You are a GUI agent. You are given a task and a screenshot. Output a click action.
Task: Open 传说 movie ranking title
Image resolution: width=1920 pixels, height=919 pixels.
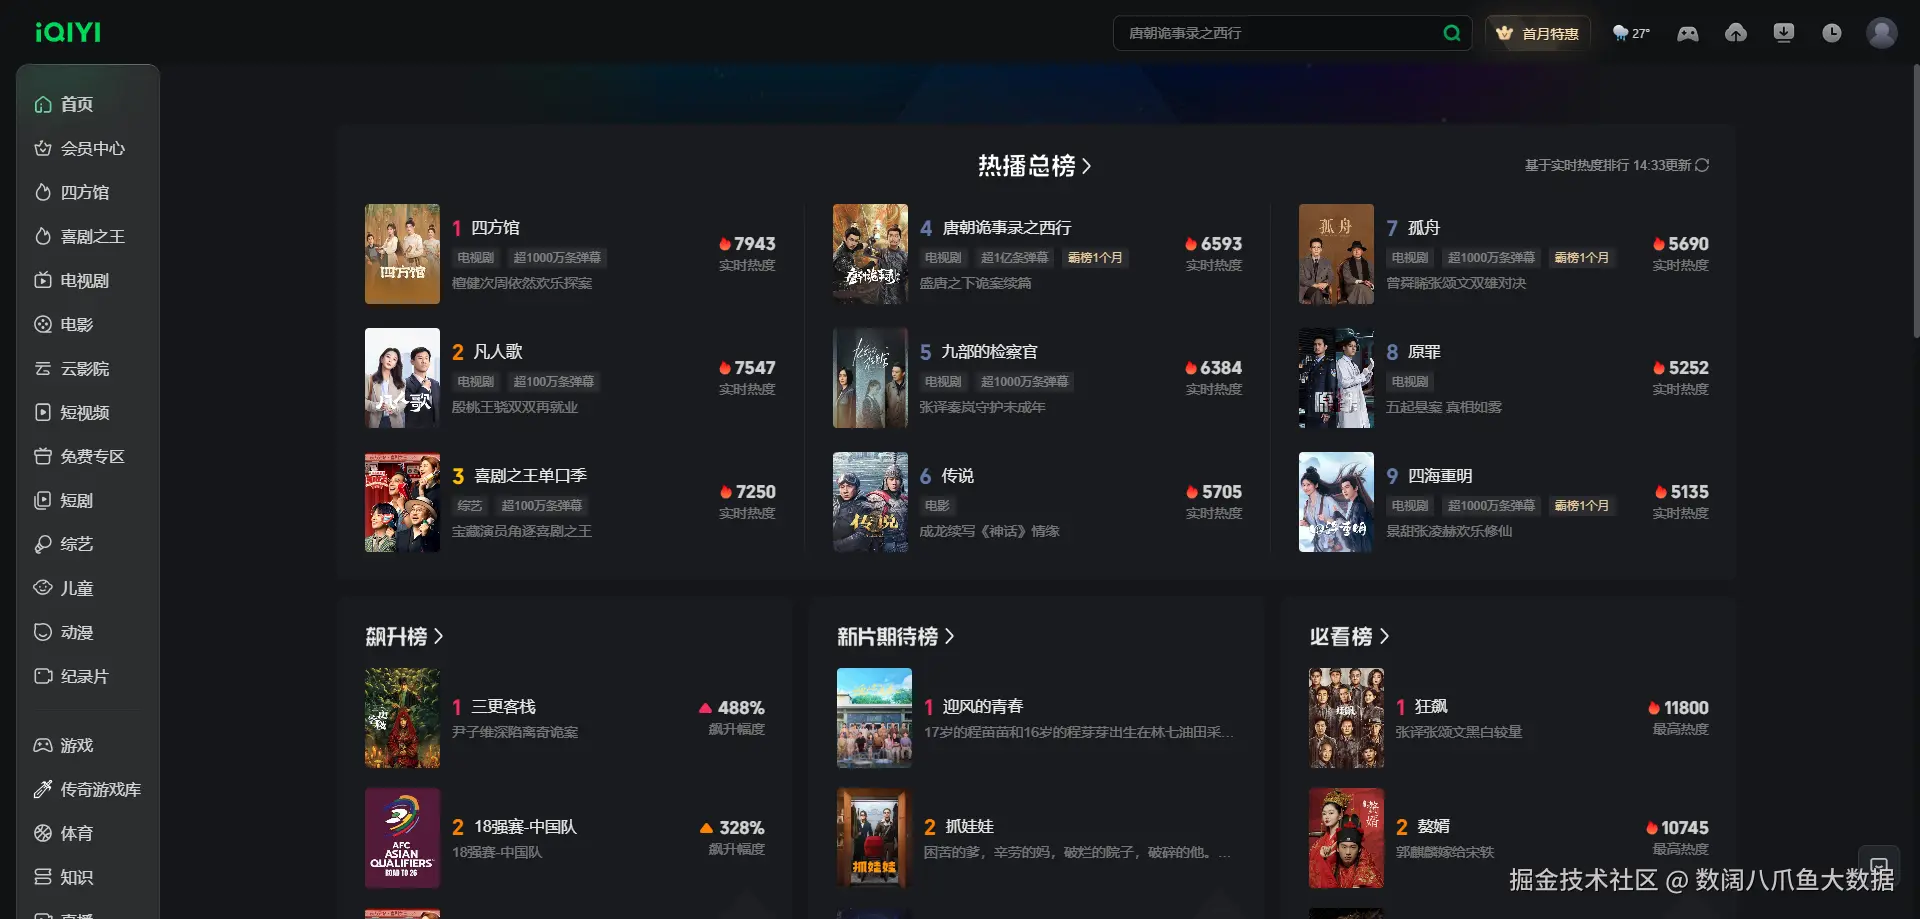[x=957, y=476]
